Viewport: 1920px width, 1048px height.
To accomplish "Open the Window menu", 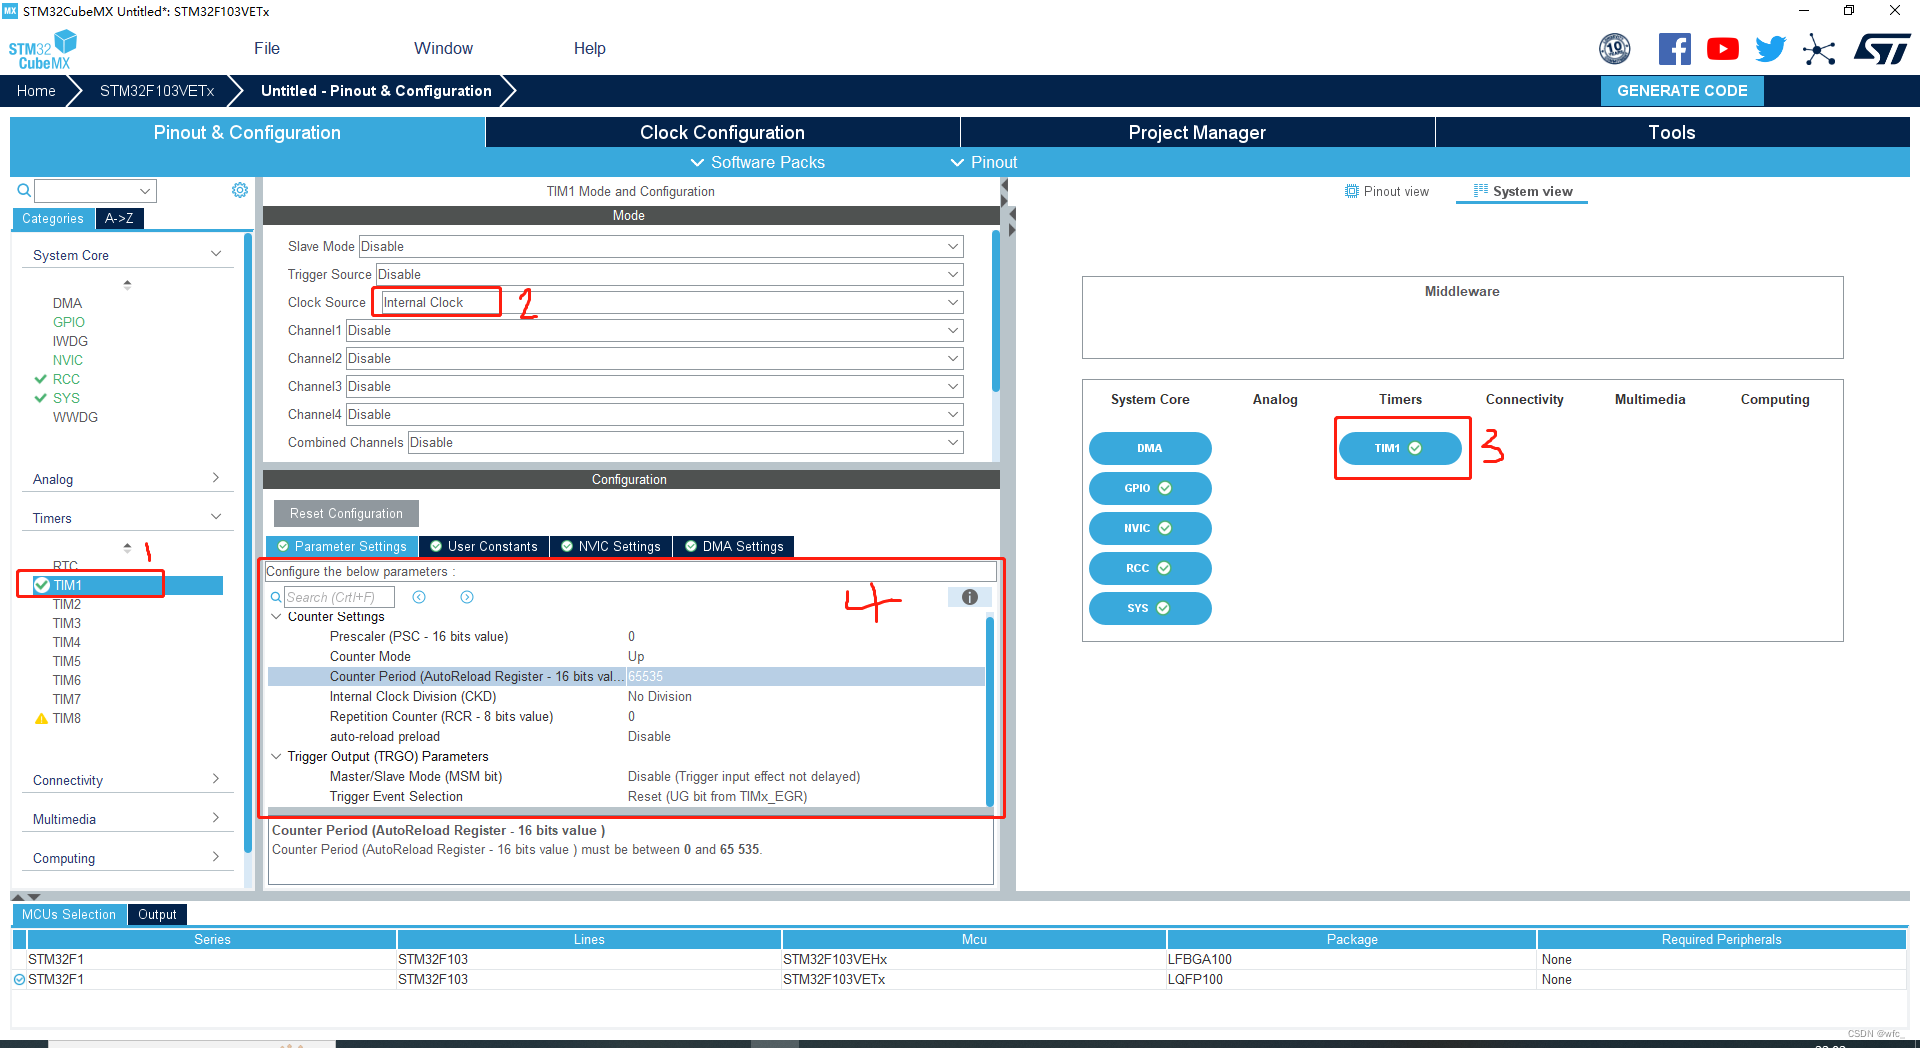I will 443,48.
